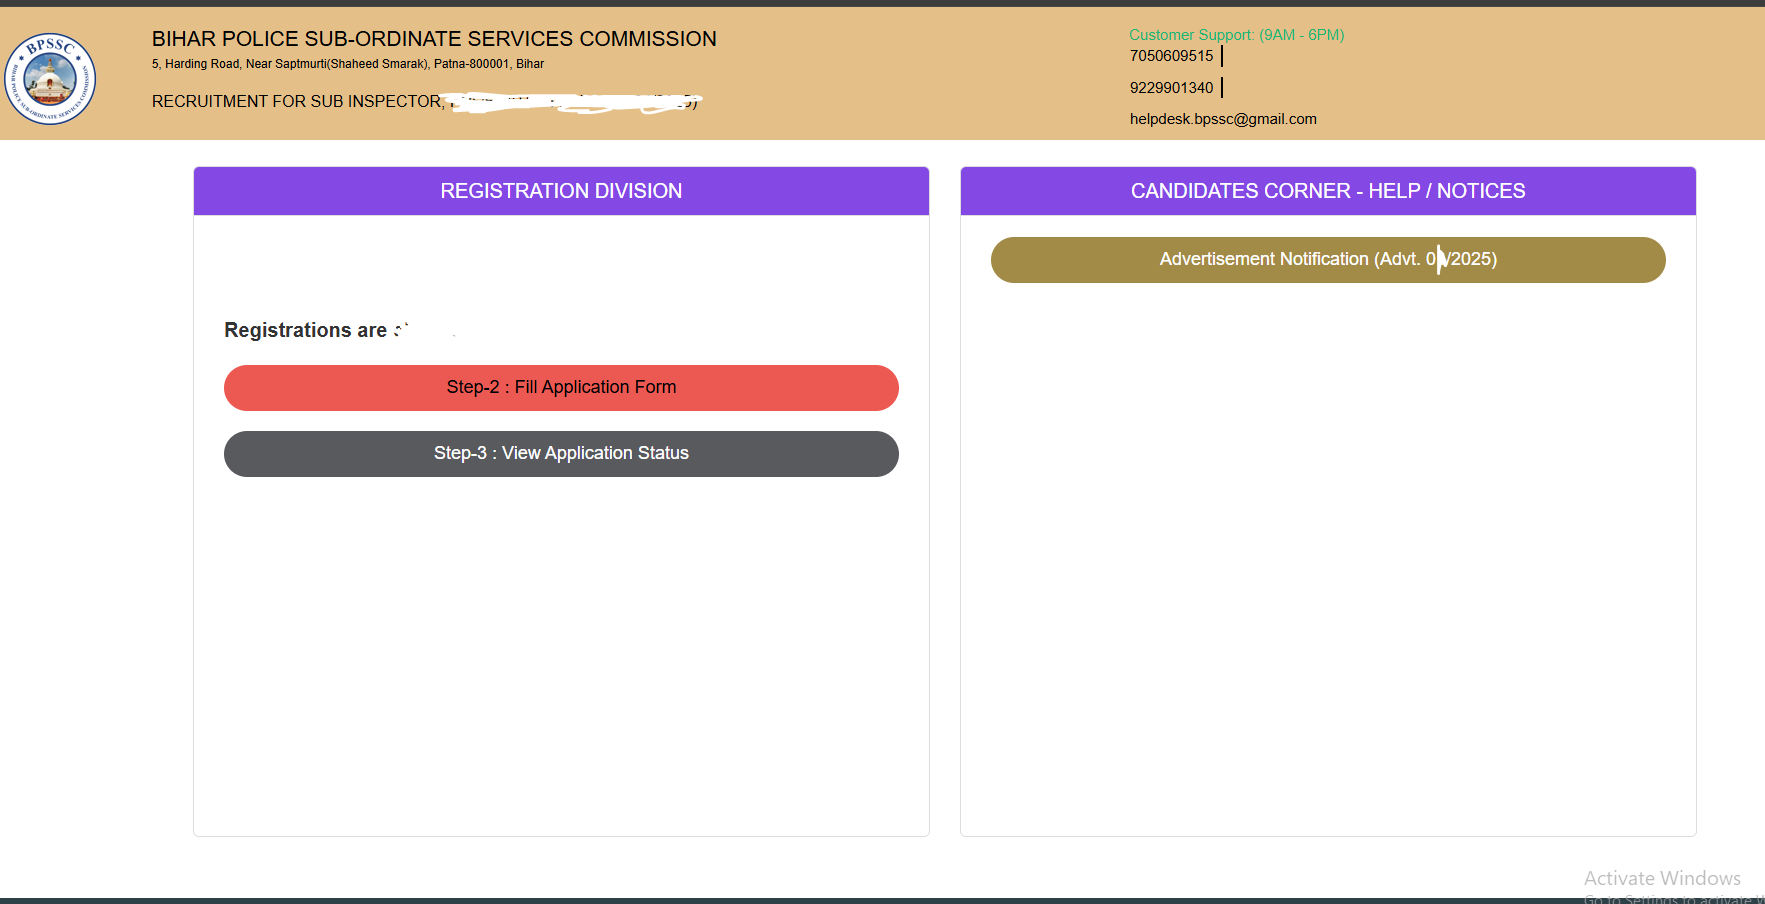The width and height of the screenshot is (1765, 904).
Task: Click support phone number 7050609515
Action: point(1171,56)
